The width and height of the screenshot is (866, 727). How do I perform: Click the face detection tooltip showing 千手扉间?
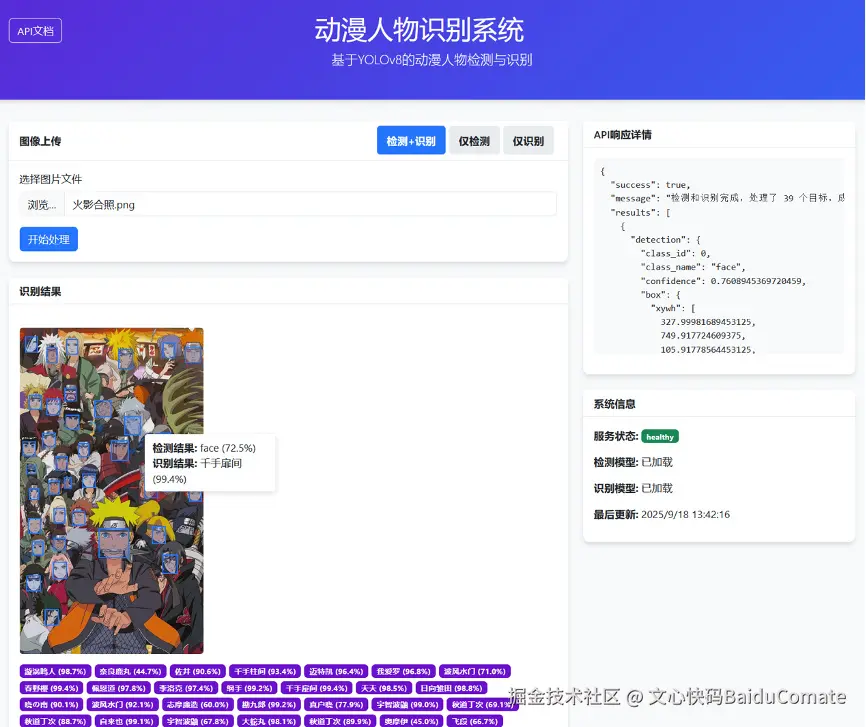point(210,463)
